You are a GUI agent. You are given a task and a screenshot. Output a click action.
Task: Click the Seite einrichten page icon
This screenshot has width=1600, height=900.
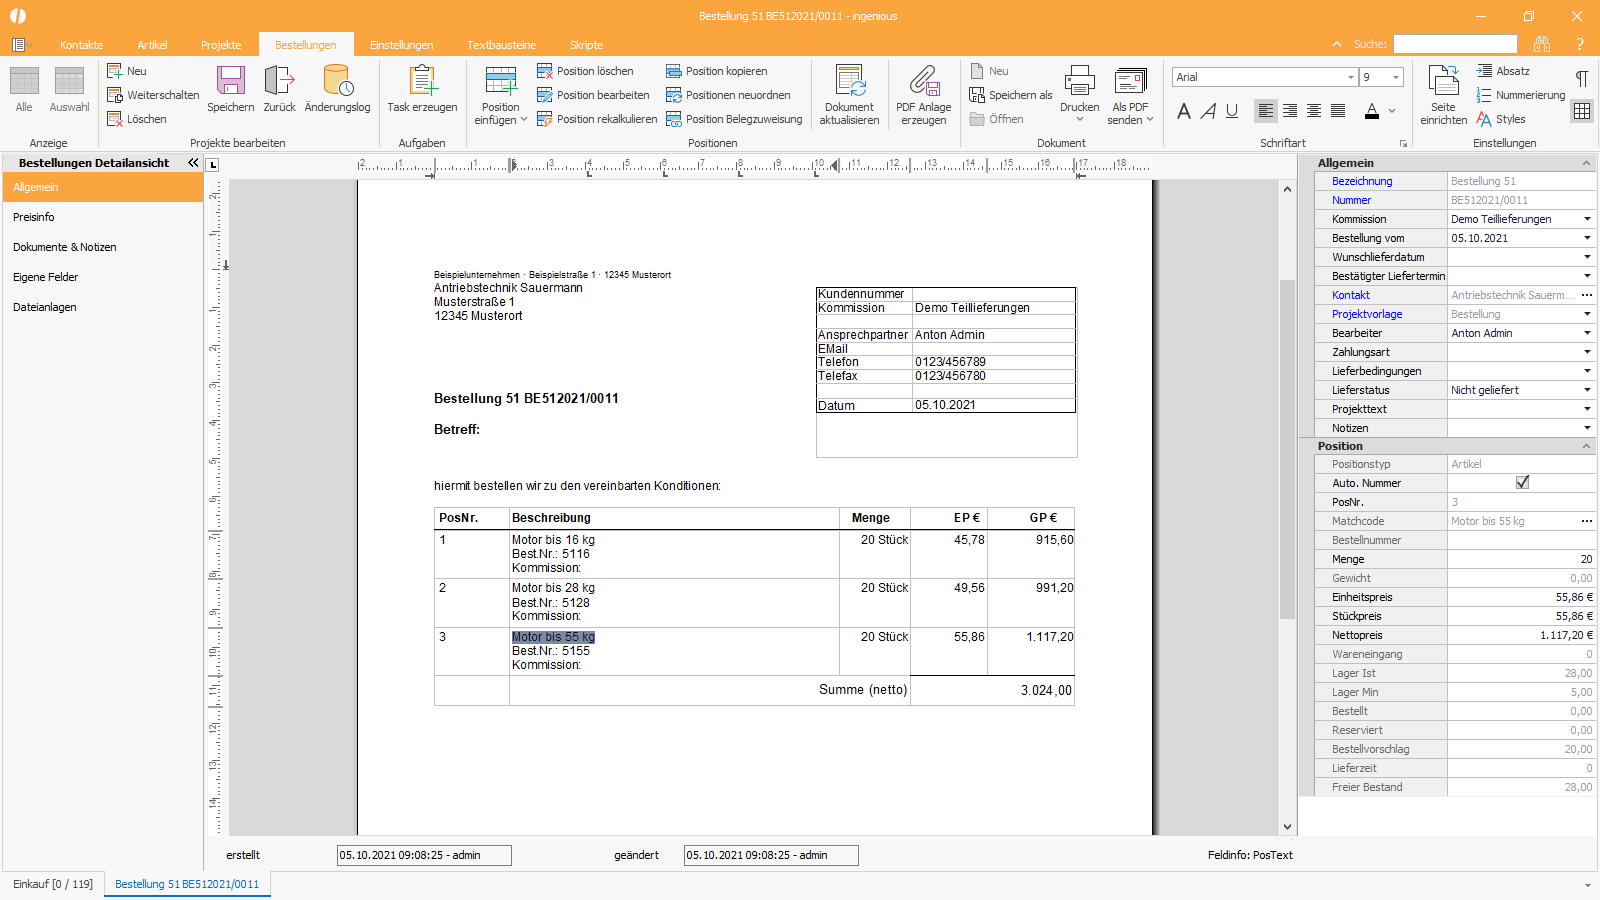coord(1443,81)
